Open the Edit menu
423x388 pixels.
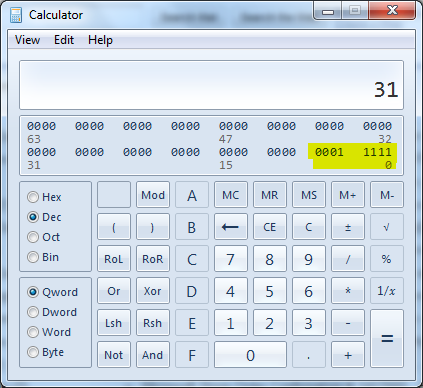64,40
